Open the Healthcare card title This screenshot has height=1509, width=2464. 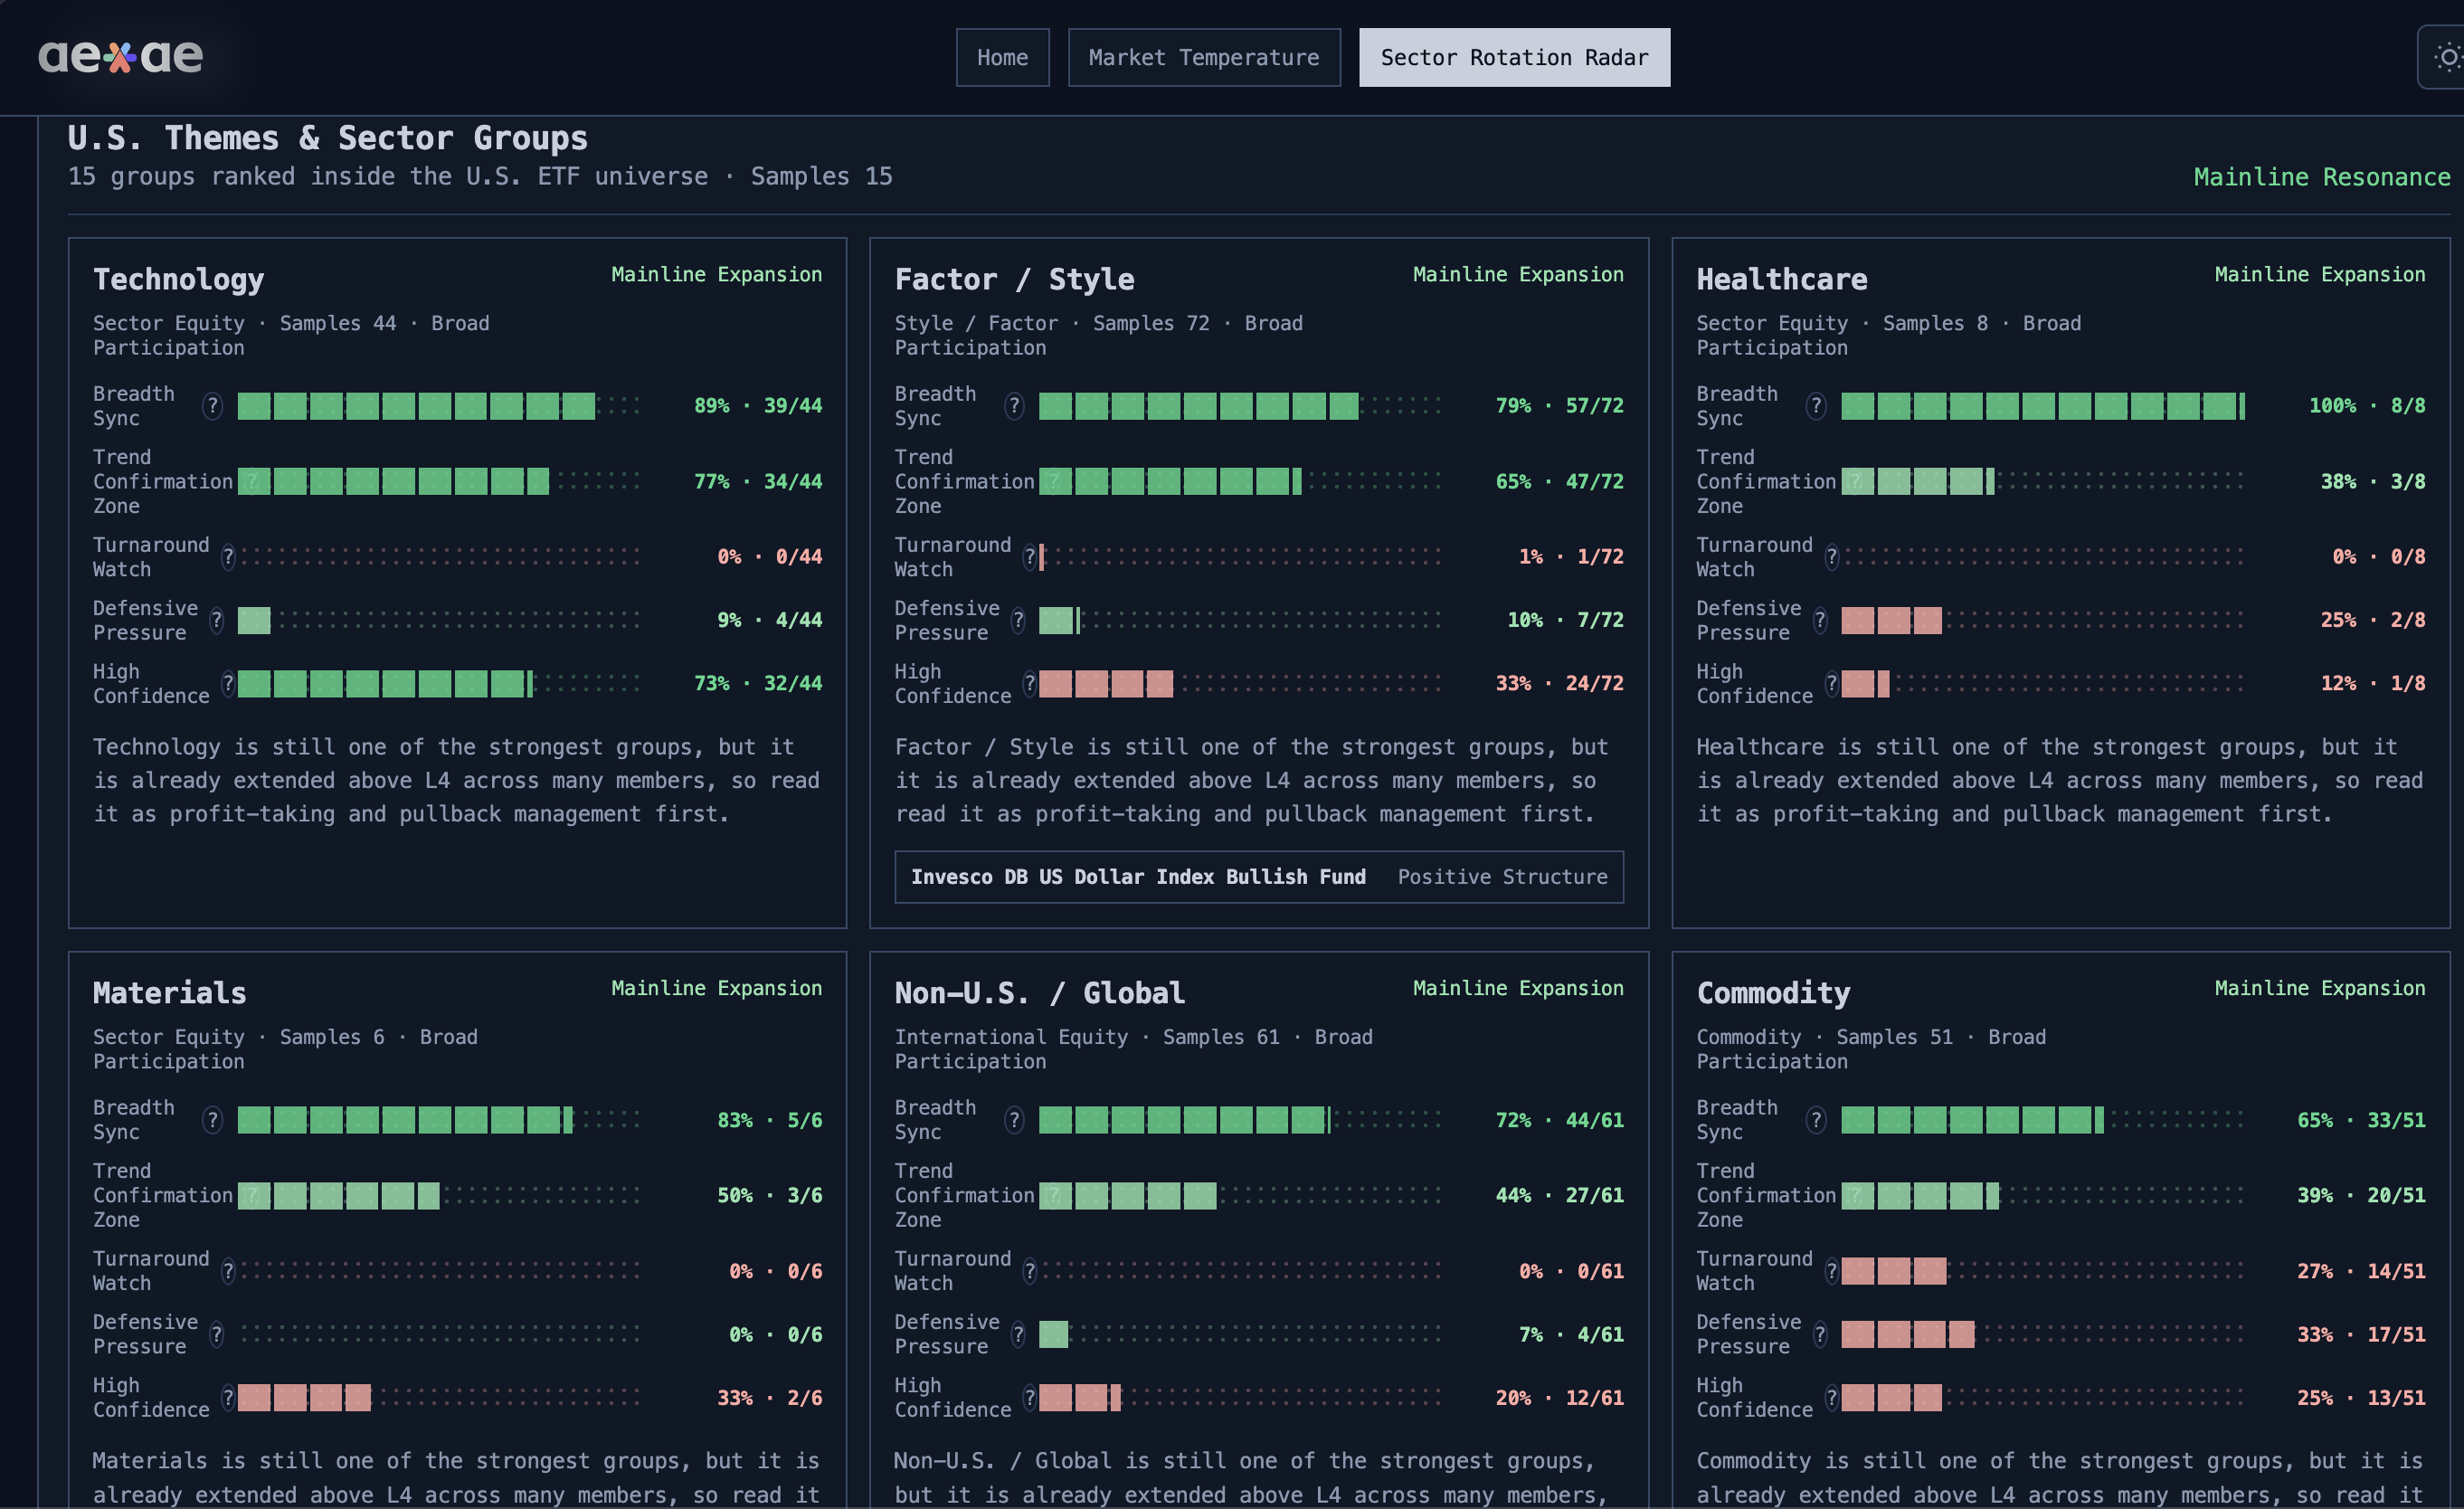point(1782,279)
